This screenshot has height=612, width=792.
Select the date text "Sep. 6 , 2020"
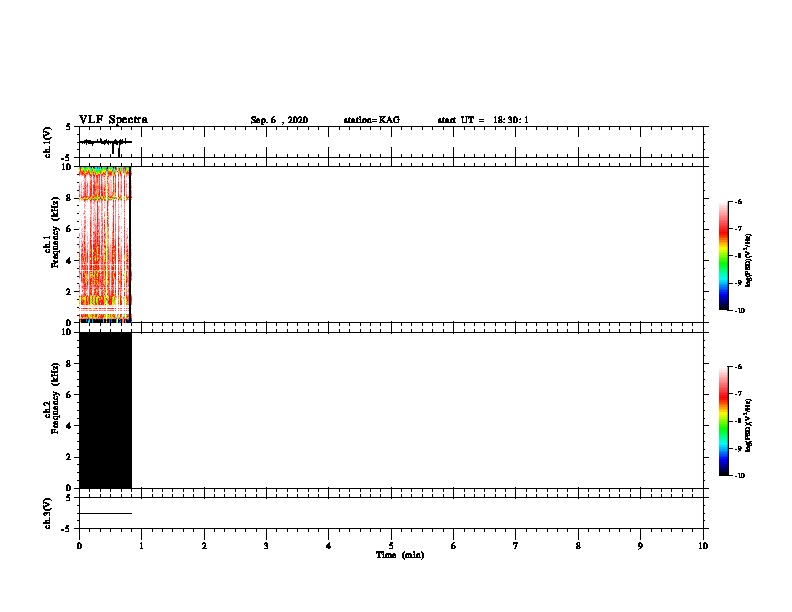coord(279,120)
